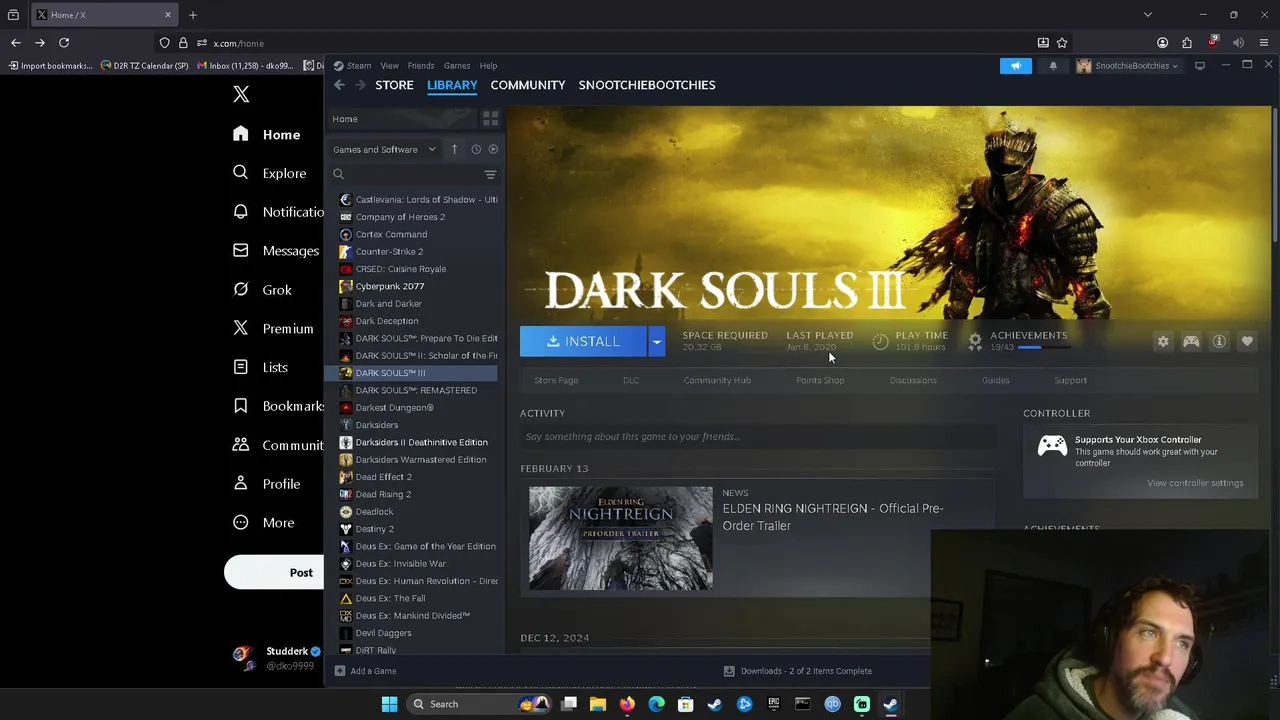This screenshot has height=720, width=1280.
Task: Open the View menu in Steam
Action: pos(389,66)
